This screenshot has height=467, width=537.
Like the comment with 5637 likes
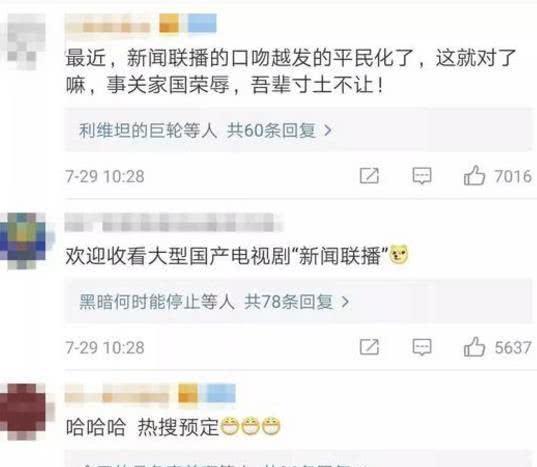tap(474, 347)
